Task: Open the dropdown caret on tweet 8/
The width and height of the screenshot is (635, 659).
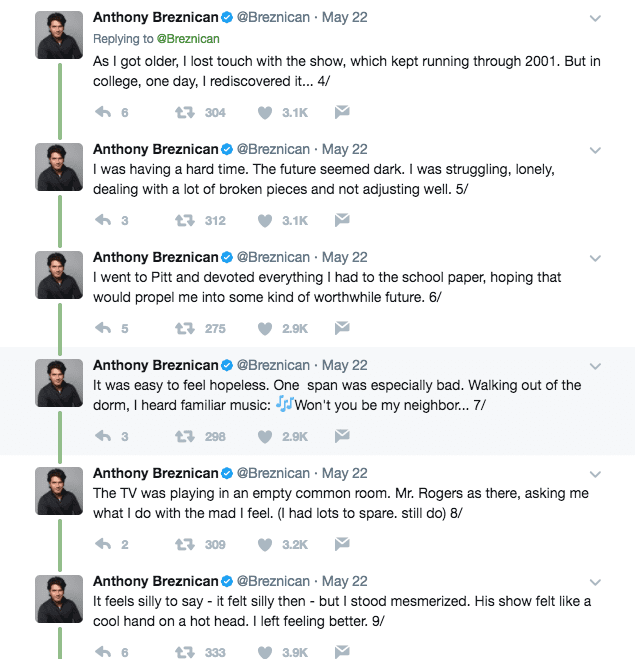Action: [595, 474]
